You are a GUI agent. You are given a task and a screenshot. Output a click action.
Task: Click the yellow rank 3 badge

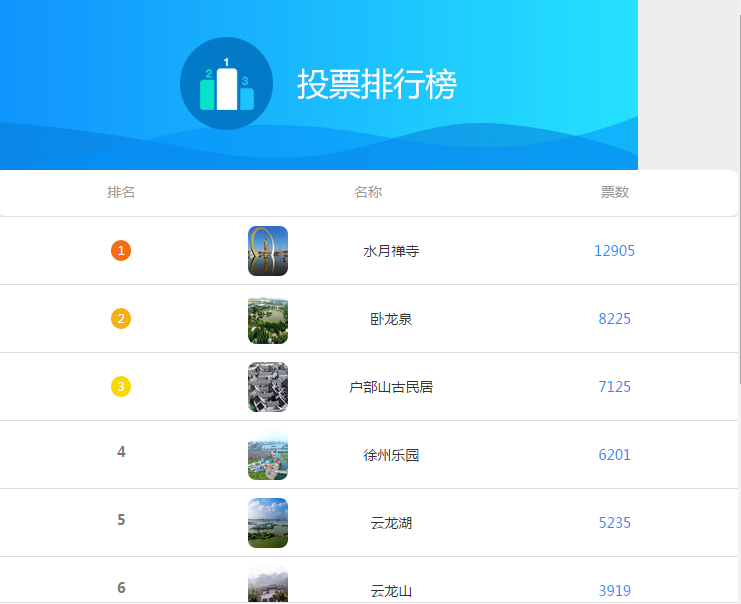click(x=121, y=387)
